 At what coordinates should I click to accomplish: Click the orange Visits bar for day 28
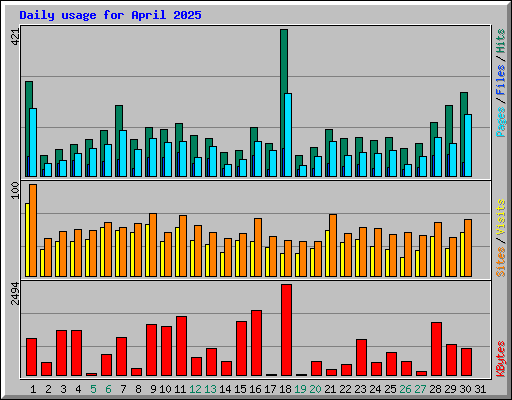click(x=438, y=249)
